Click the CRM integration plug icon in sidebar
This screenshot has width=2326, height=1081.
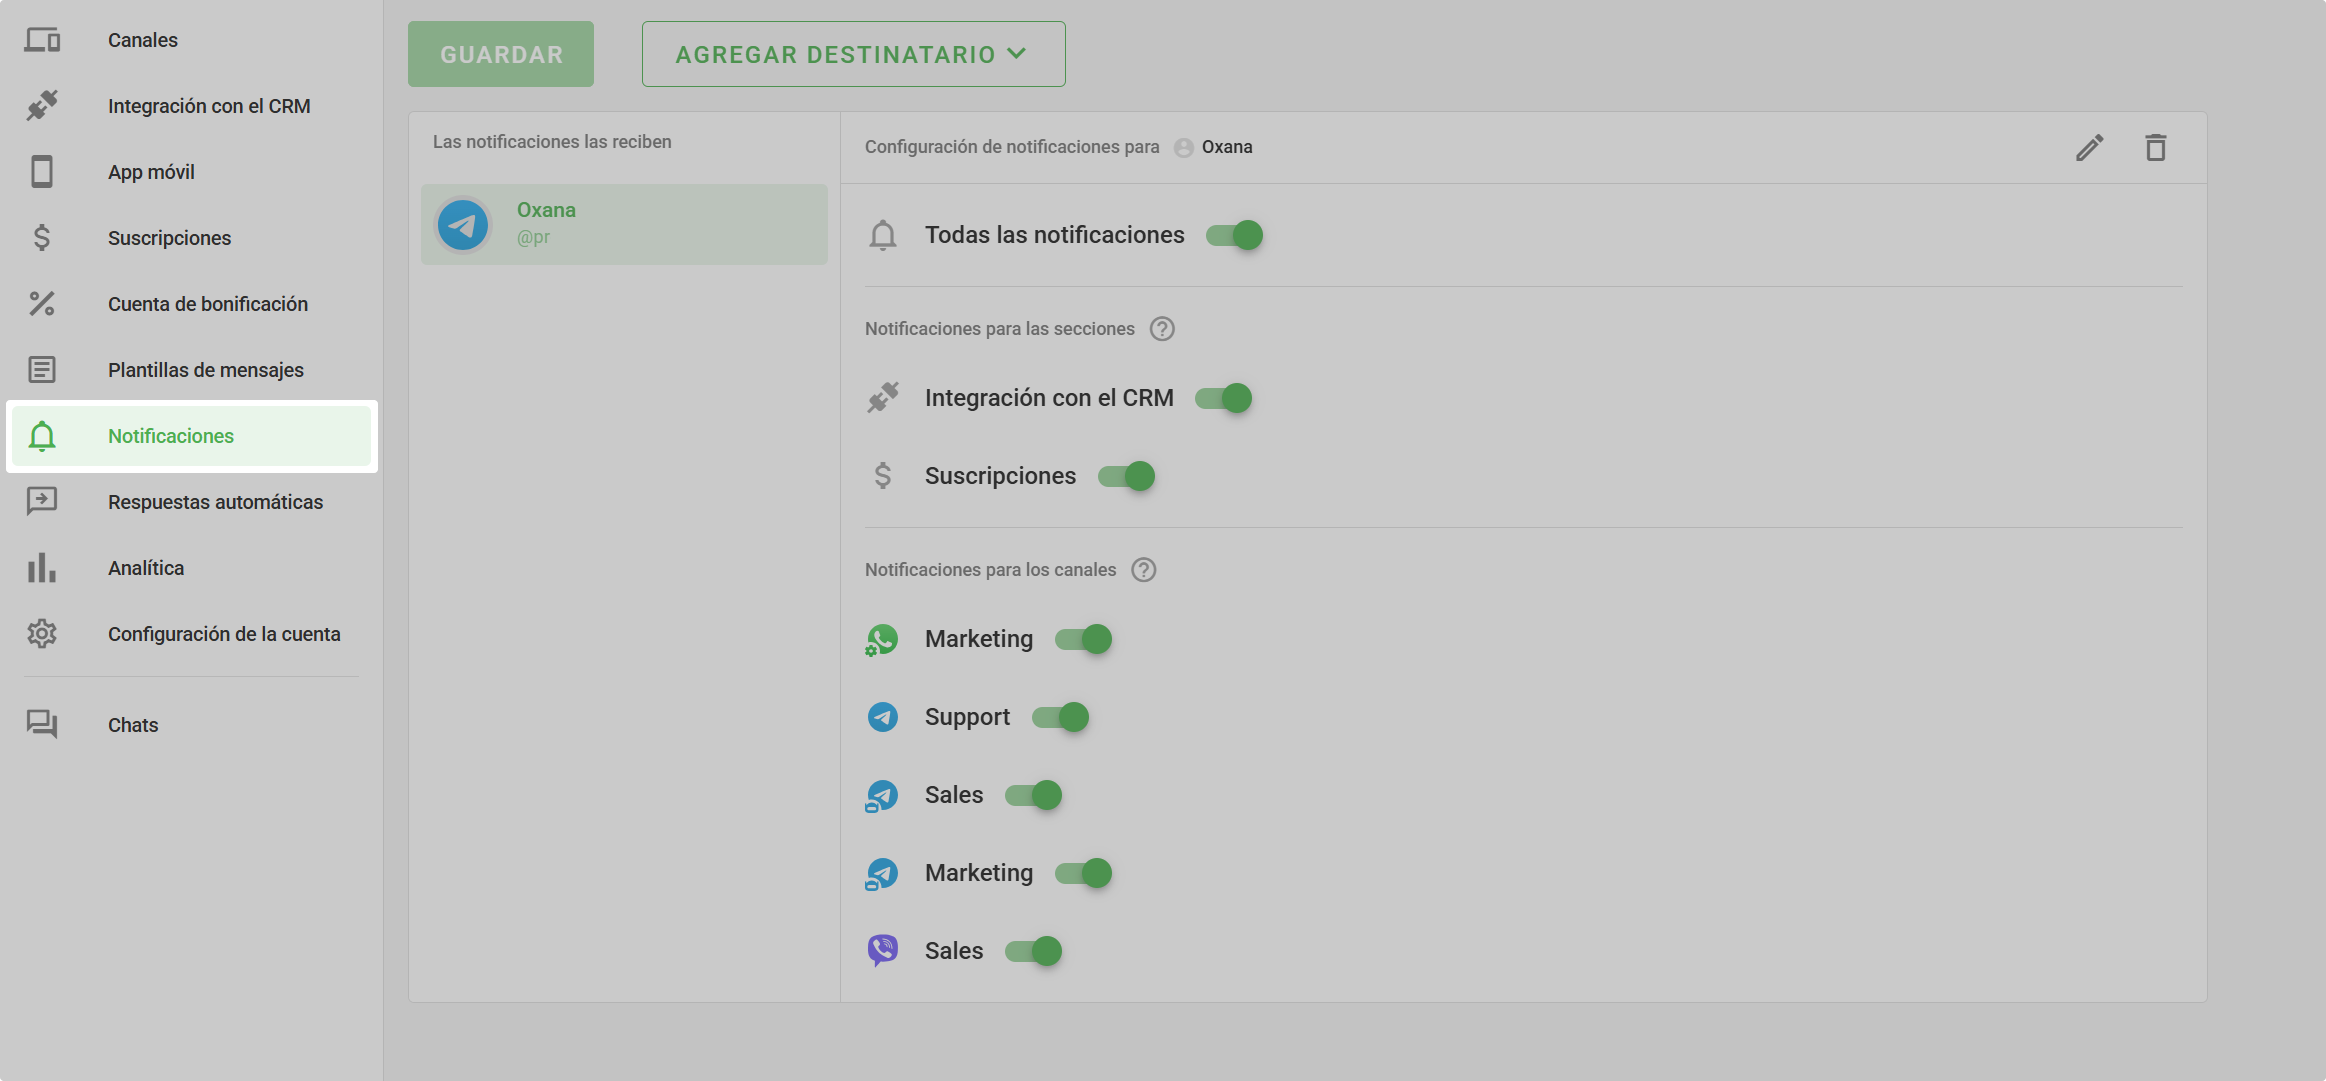42,106
